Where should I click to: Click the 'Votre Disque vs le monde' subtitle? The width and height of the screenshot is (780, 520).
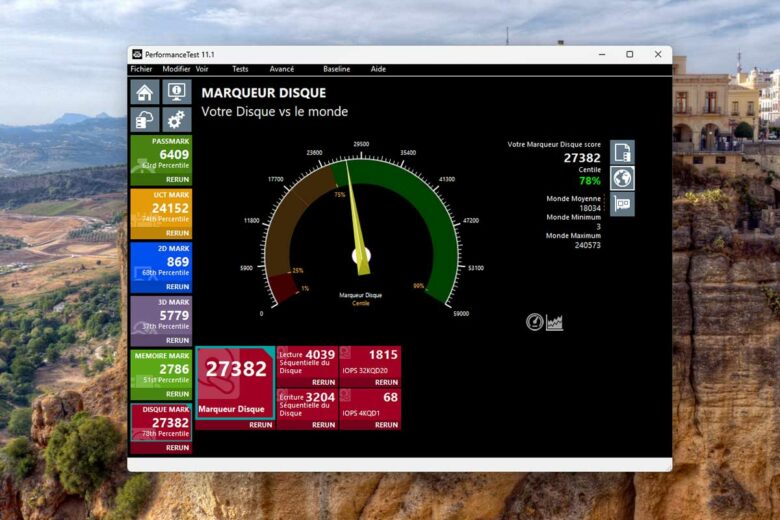275,111
